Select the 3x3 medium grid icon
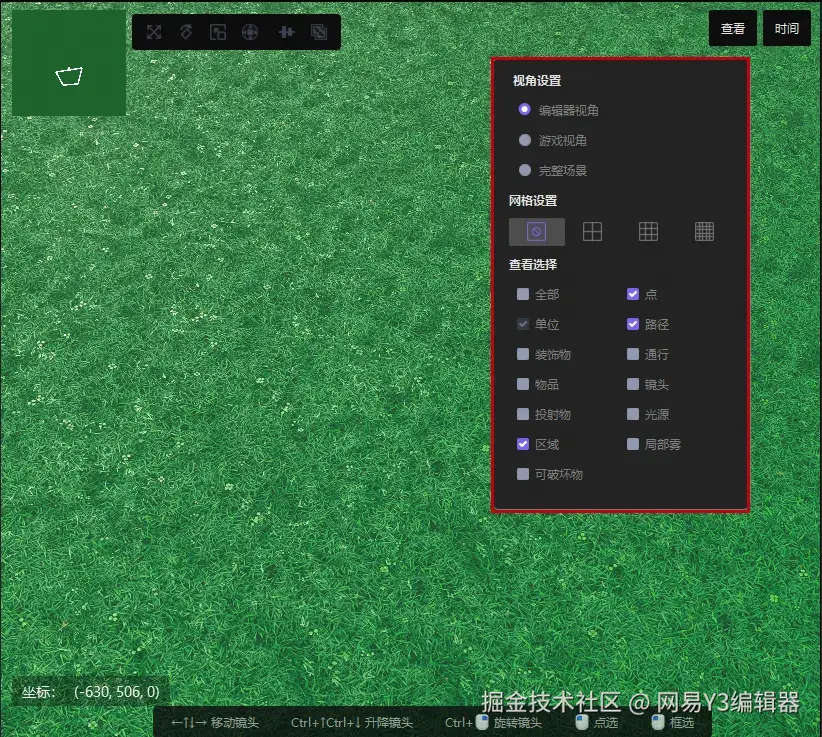Image resolution: width=822 pixels, height=737 pixels. tap(648, 232)
